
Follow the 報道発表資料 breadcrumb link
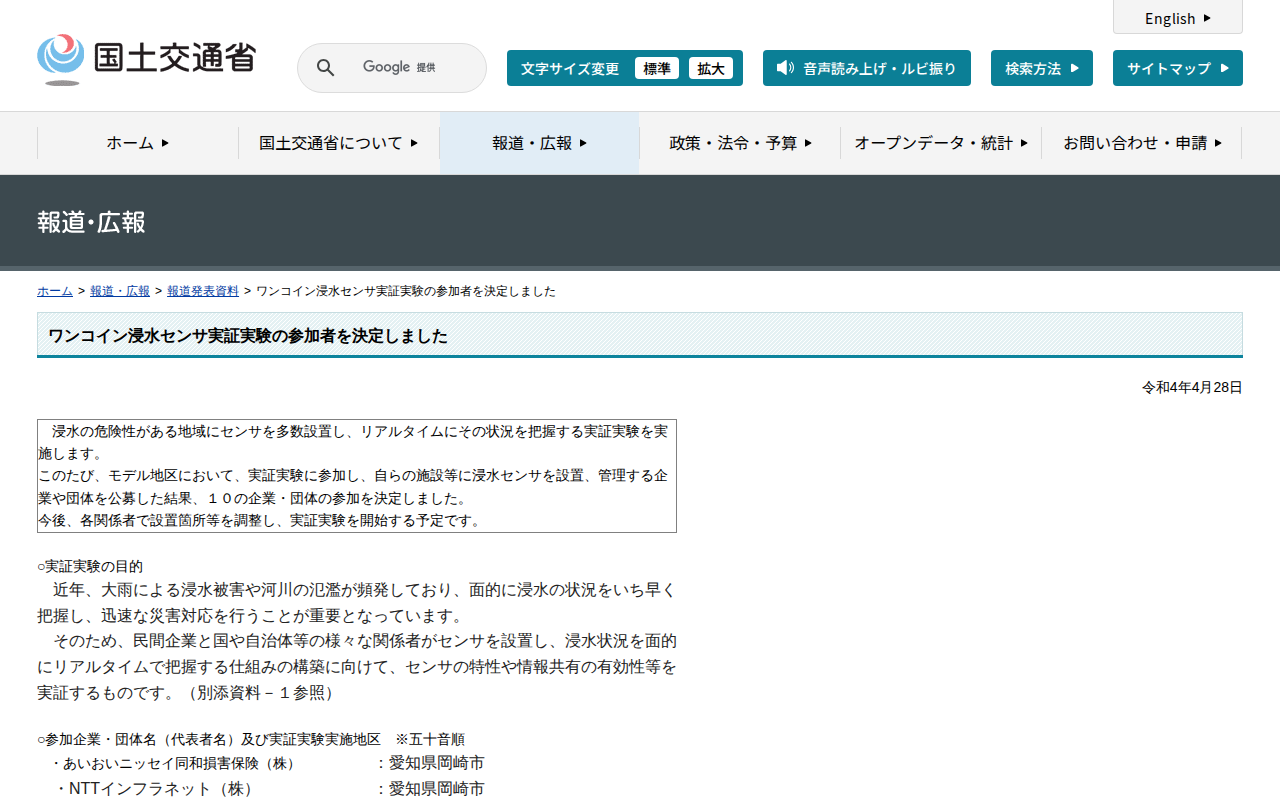(x=203, y=291)
